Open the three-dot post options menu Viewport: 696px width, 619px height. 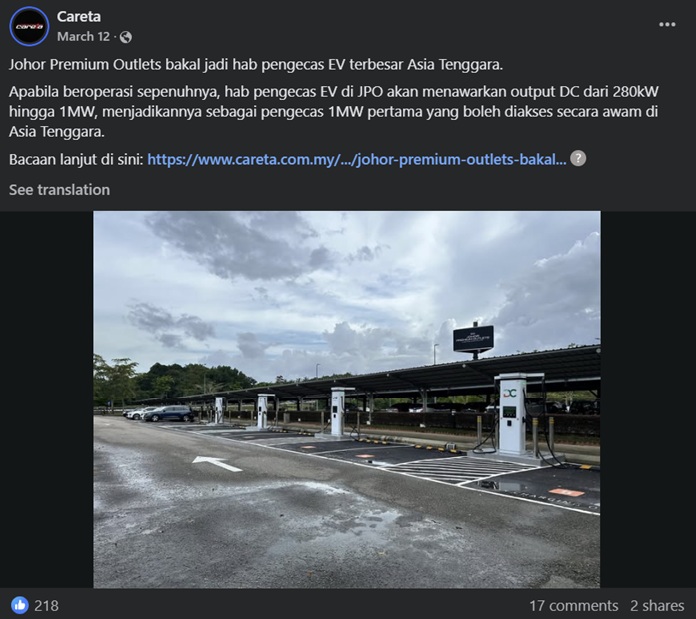[x=667, y=24]
